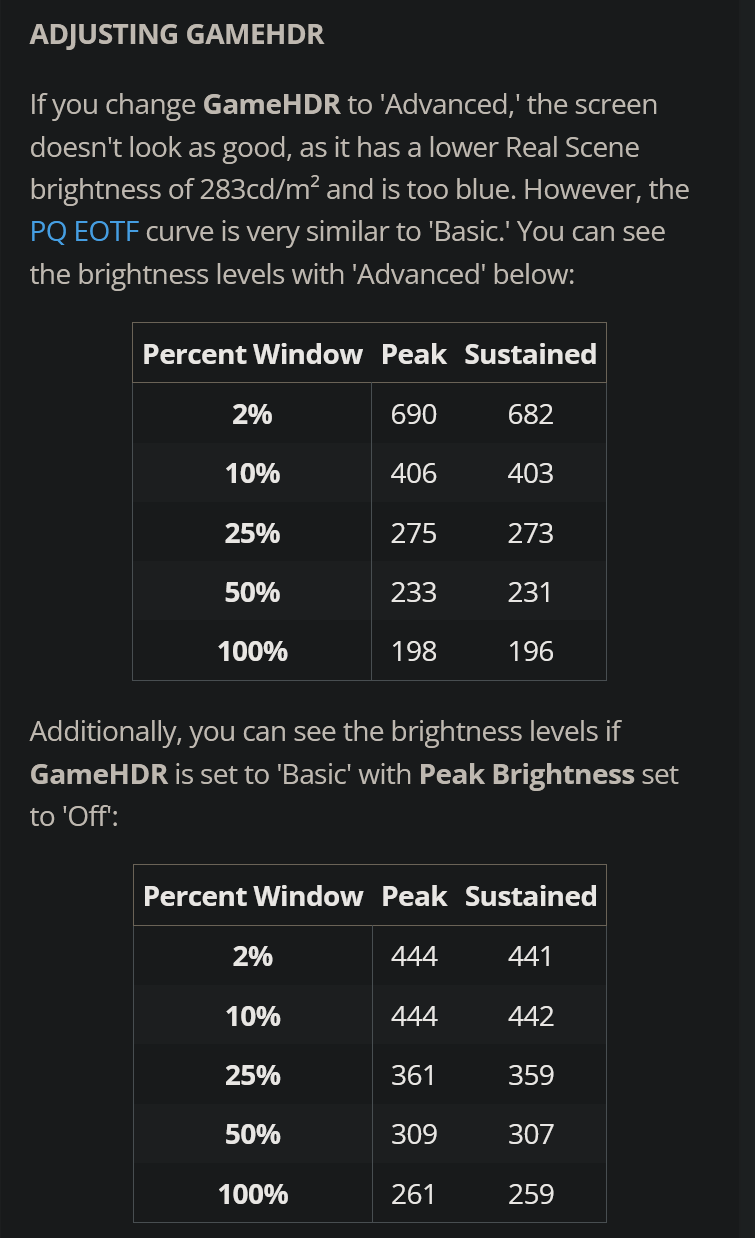Click Percent Window header in first table
The image size is (755, 1238).
click(x=252, y=354)
